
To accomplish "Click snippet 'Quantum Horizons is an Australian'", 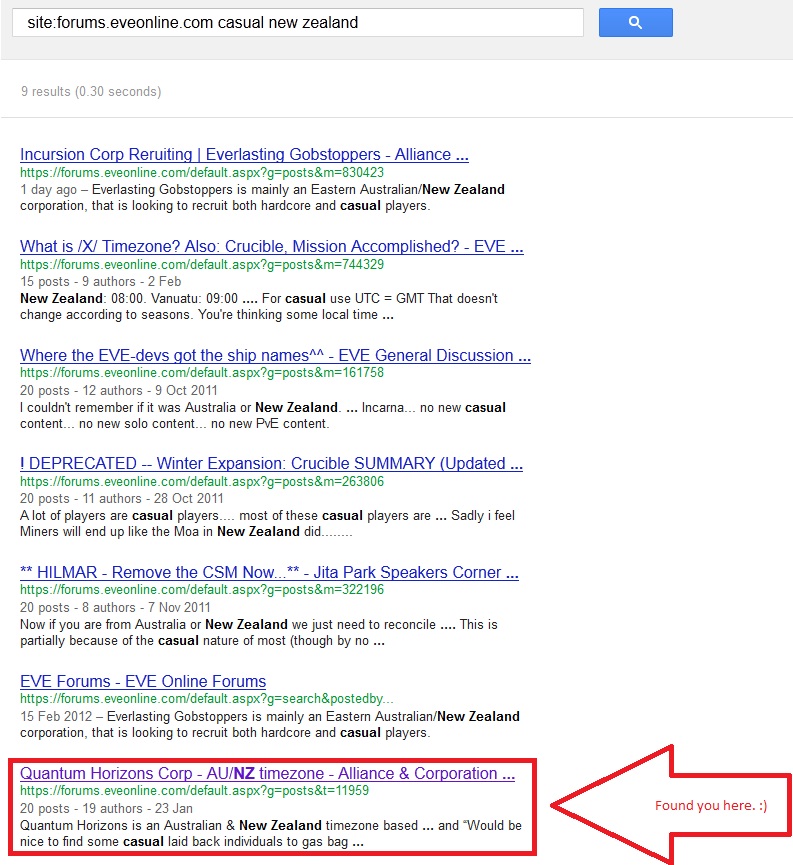I will (x=271, y=834).
